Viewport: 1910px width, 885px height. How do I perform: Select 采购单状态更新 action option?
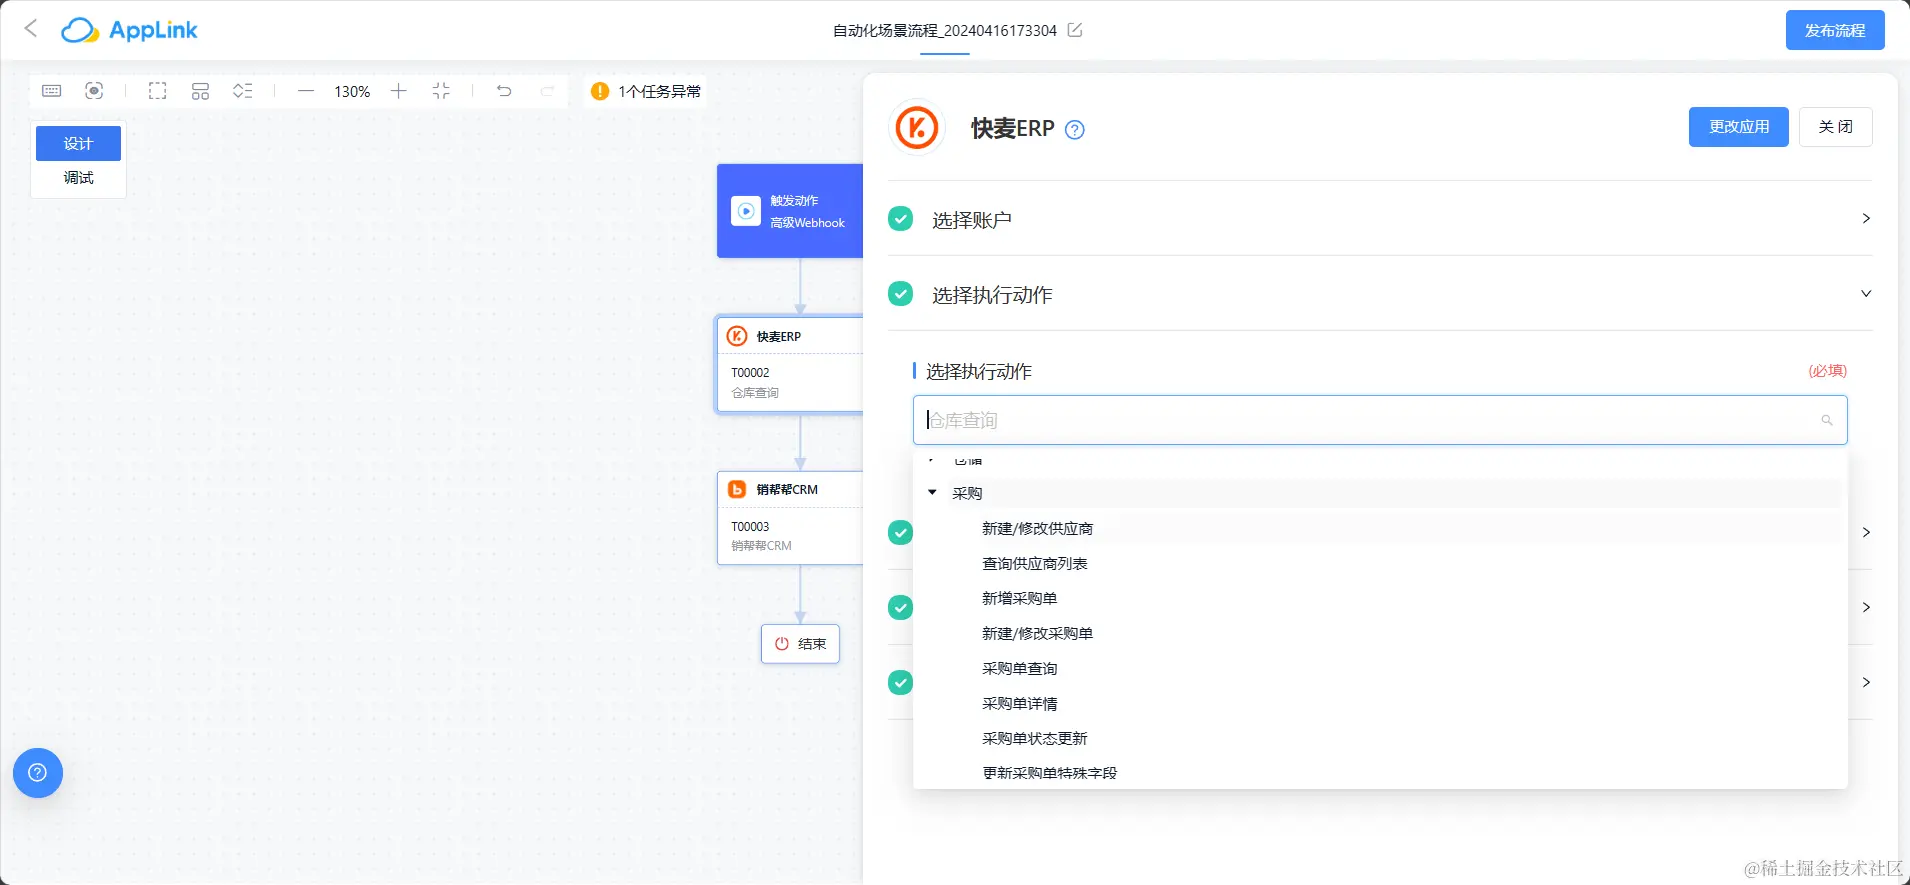tap(1034, 738)
